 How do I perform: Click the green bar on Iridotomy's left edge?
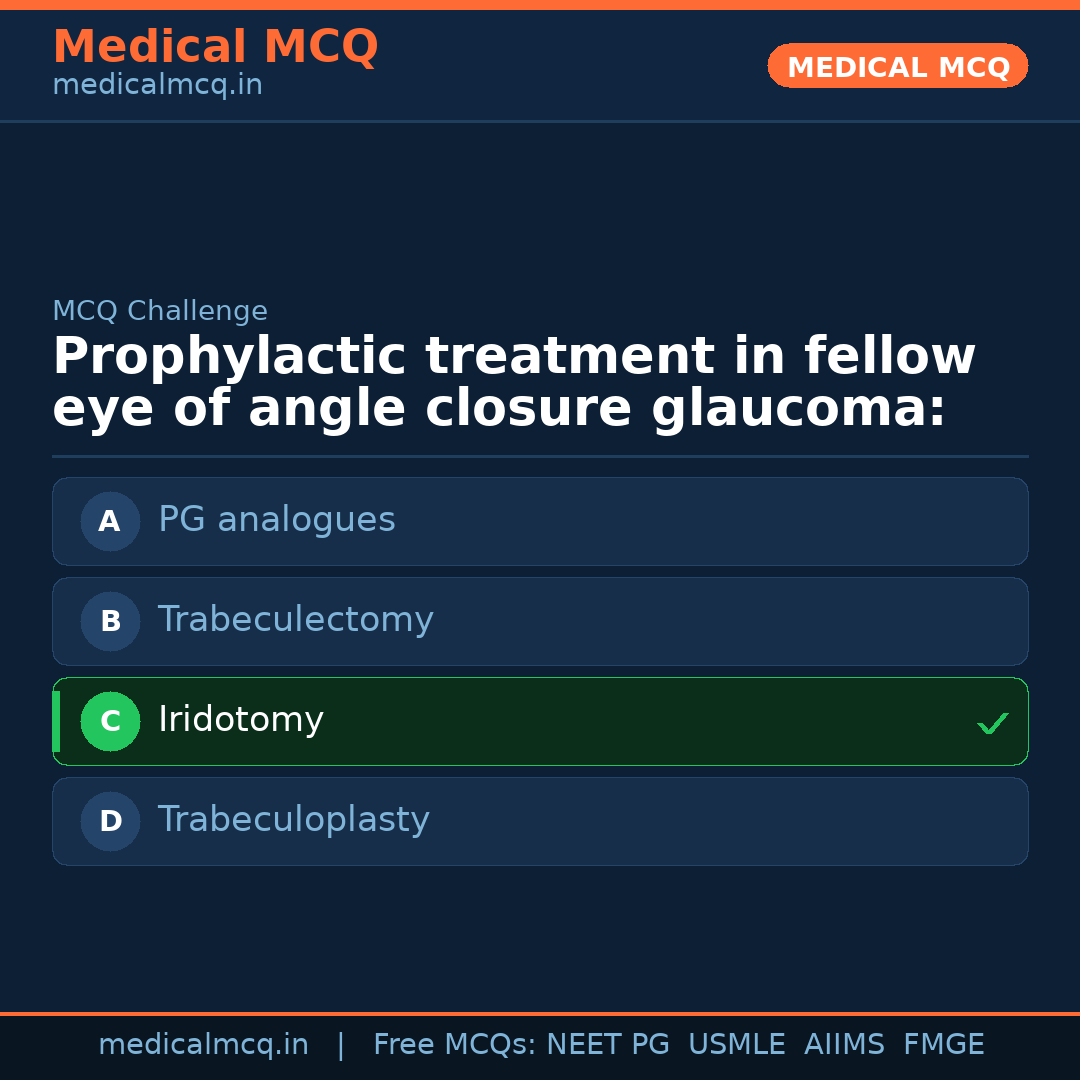click(x=56, y=721)
